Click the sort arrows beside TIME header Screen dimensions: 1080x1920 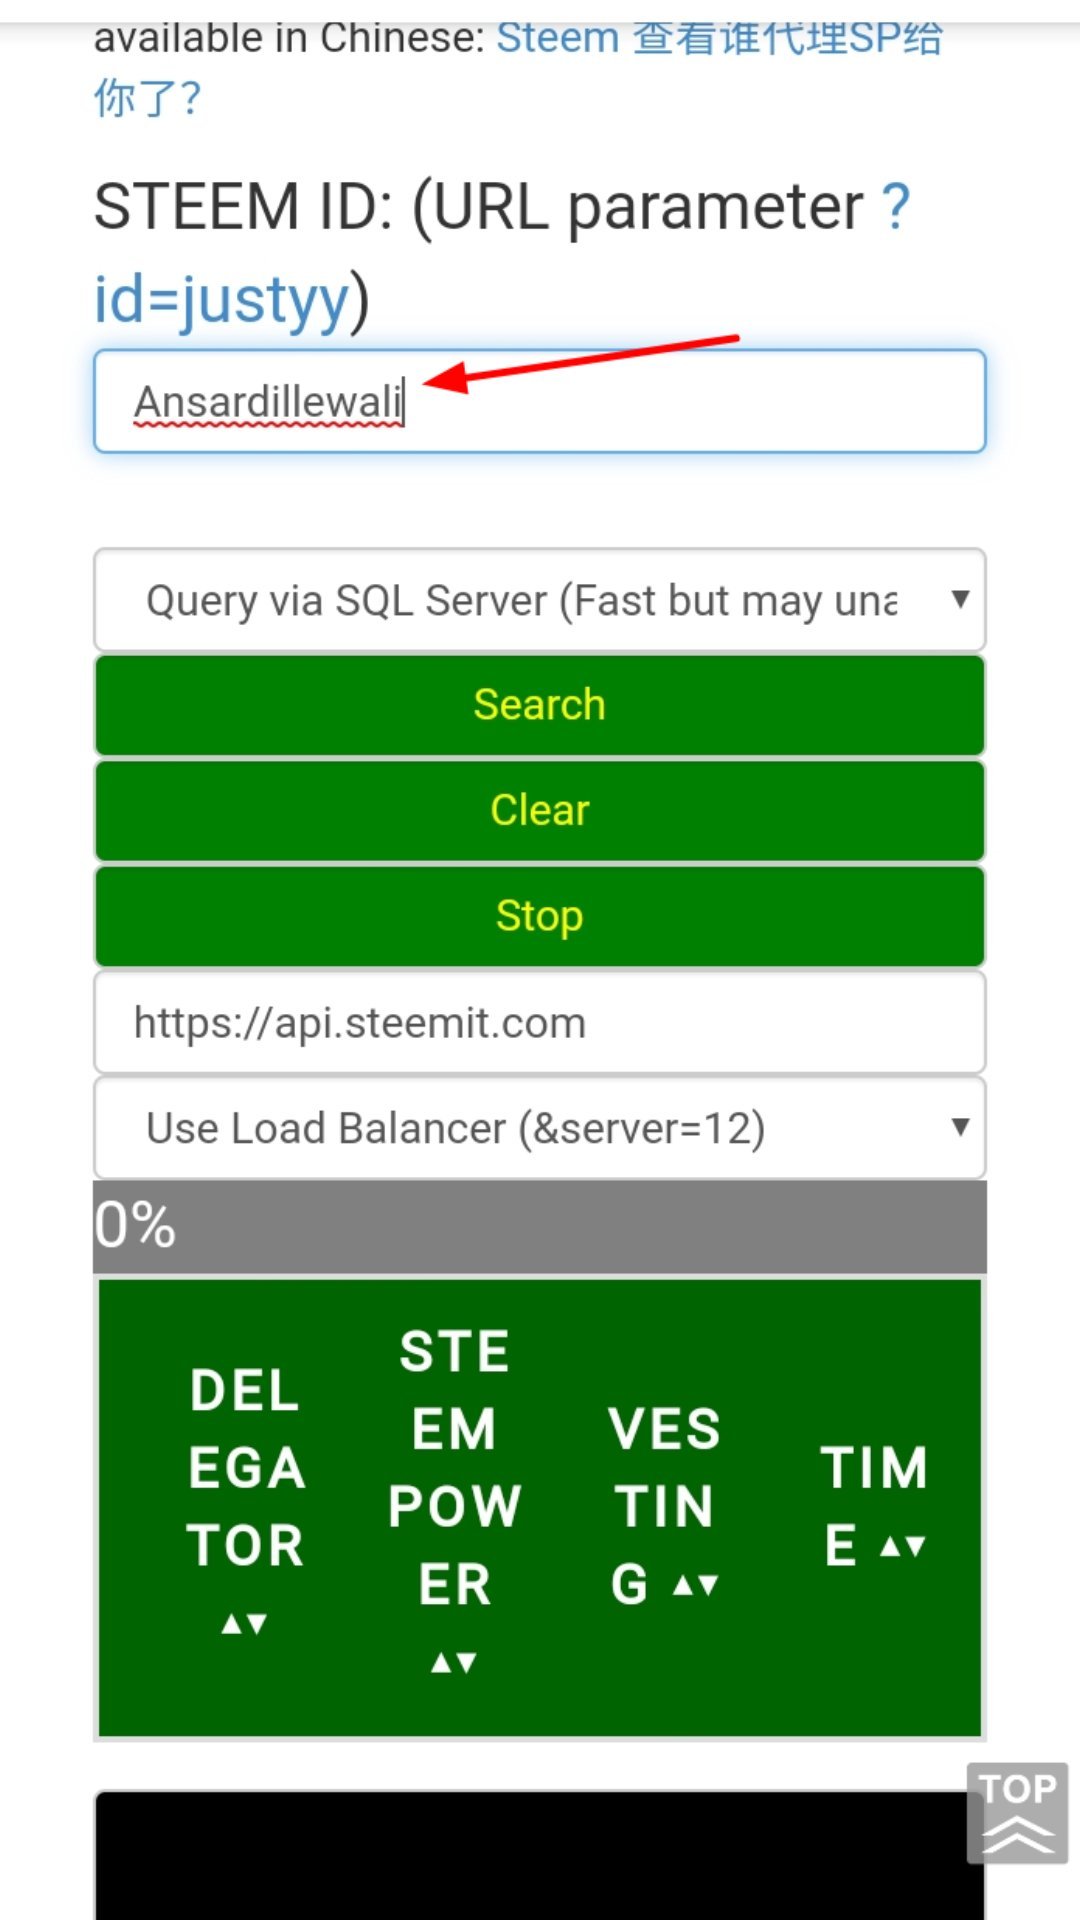click(x=903, y=1547)
